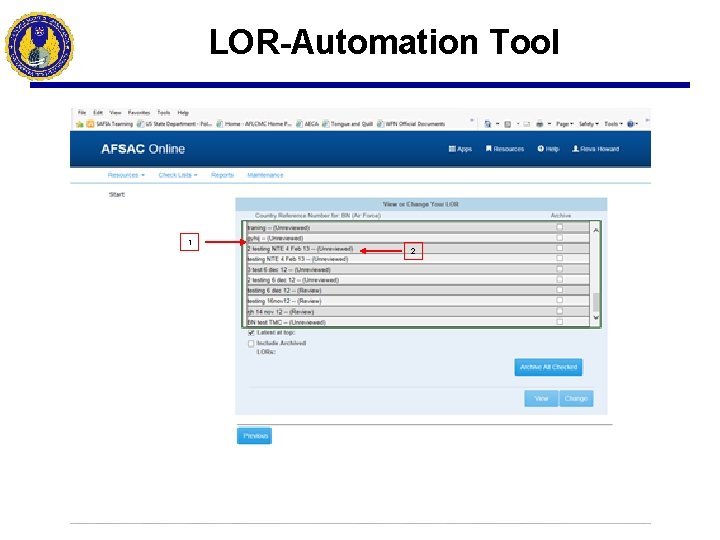Expand the Resources dropdown in navigation bar
This screenshot has height=540, width=720.
(126, 175)
